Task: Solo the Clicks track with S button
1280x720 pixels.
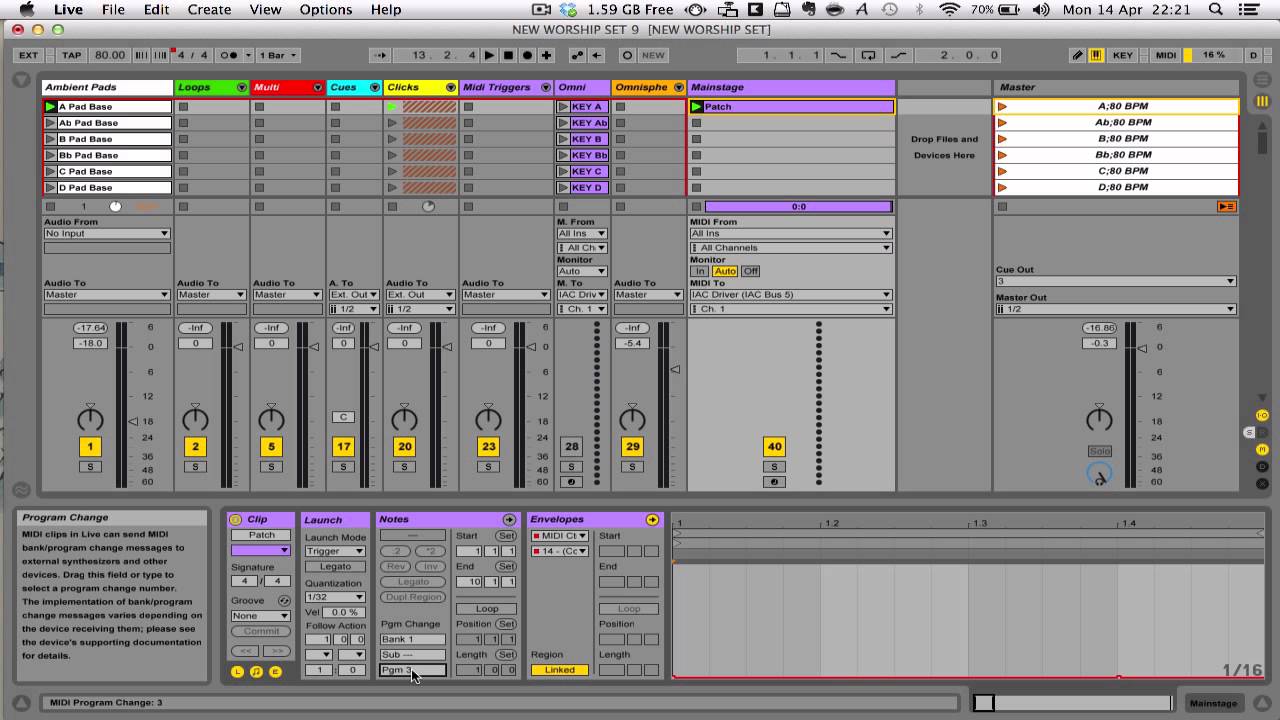Action: [404, 467]
